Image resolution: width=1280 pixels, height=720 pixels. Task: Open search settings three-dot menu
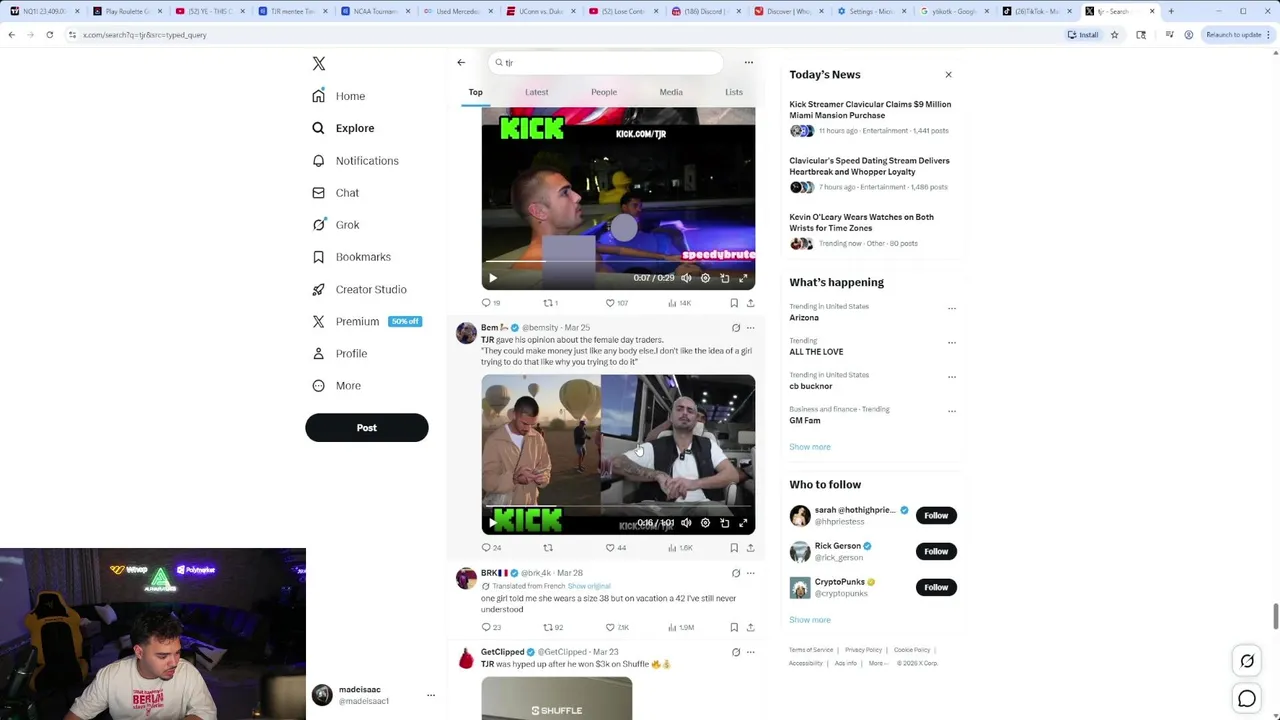tap(748, 62)
